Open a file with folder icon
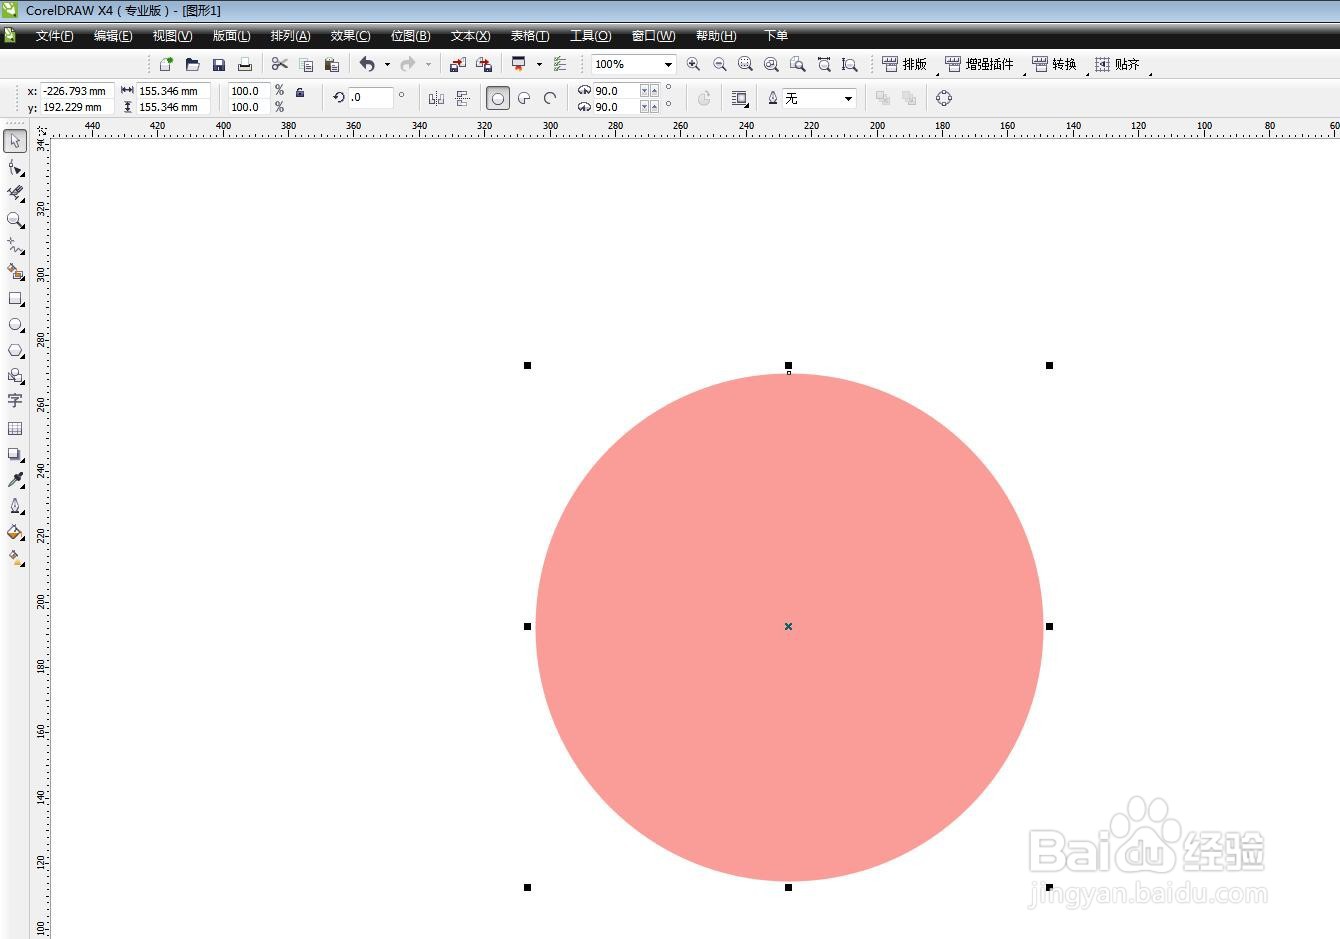 (192, 64)
